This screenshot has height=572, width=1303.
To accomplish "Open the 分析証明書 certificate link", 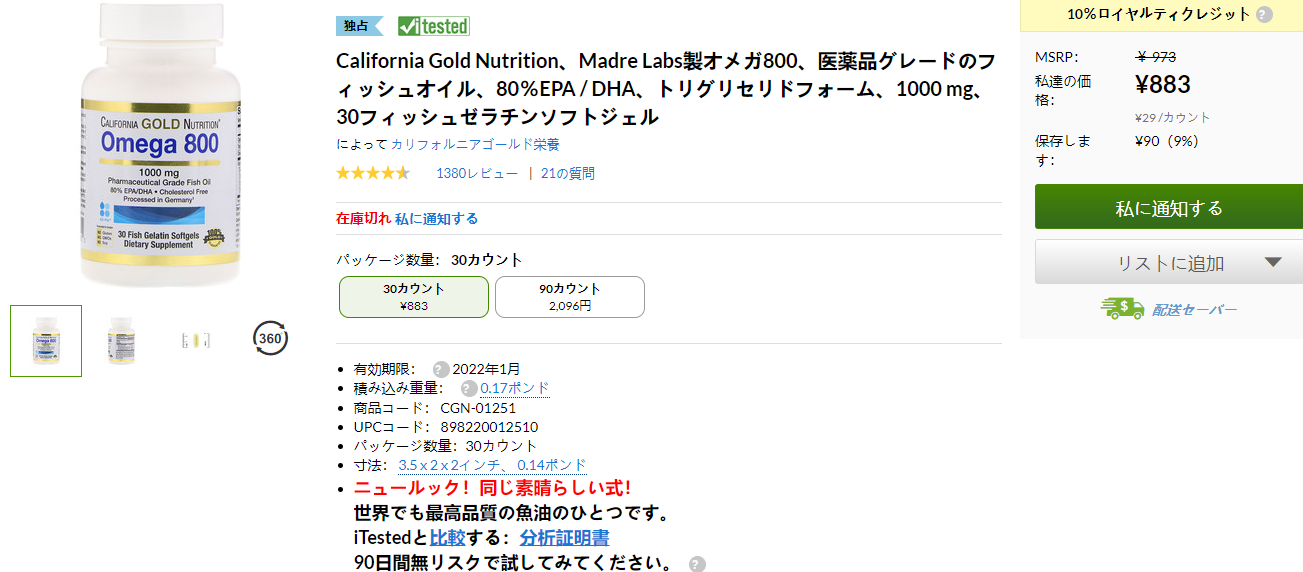I will [x=564, y=538].
